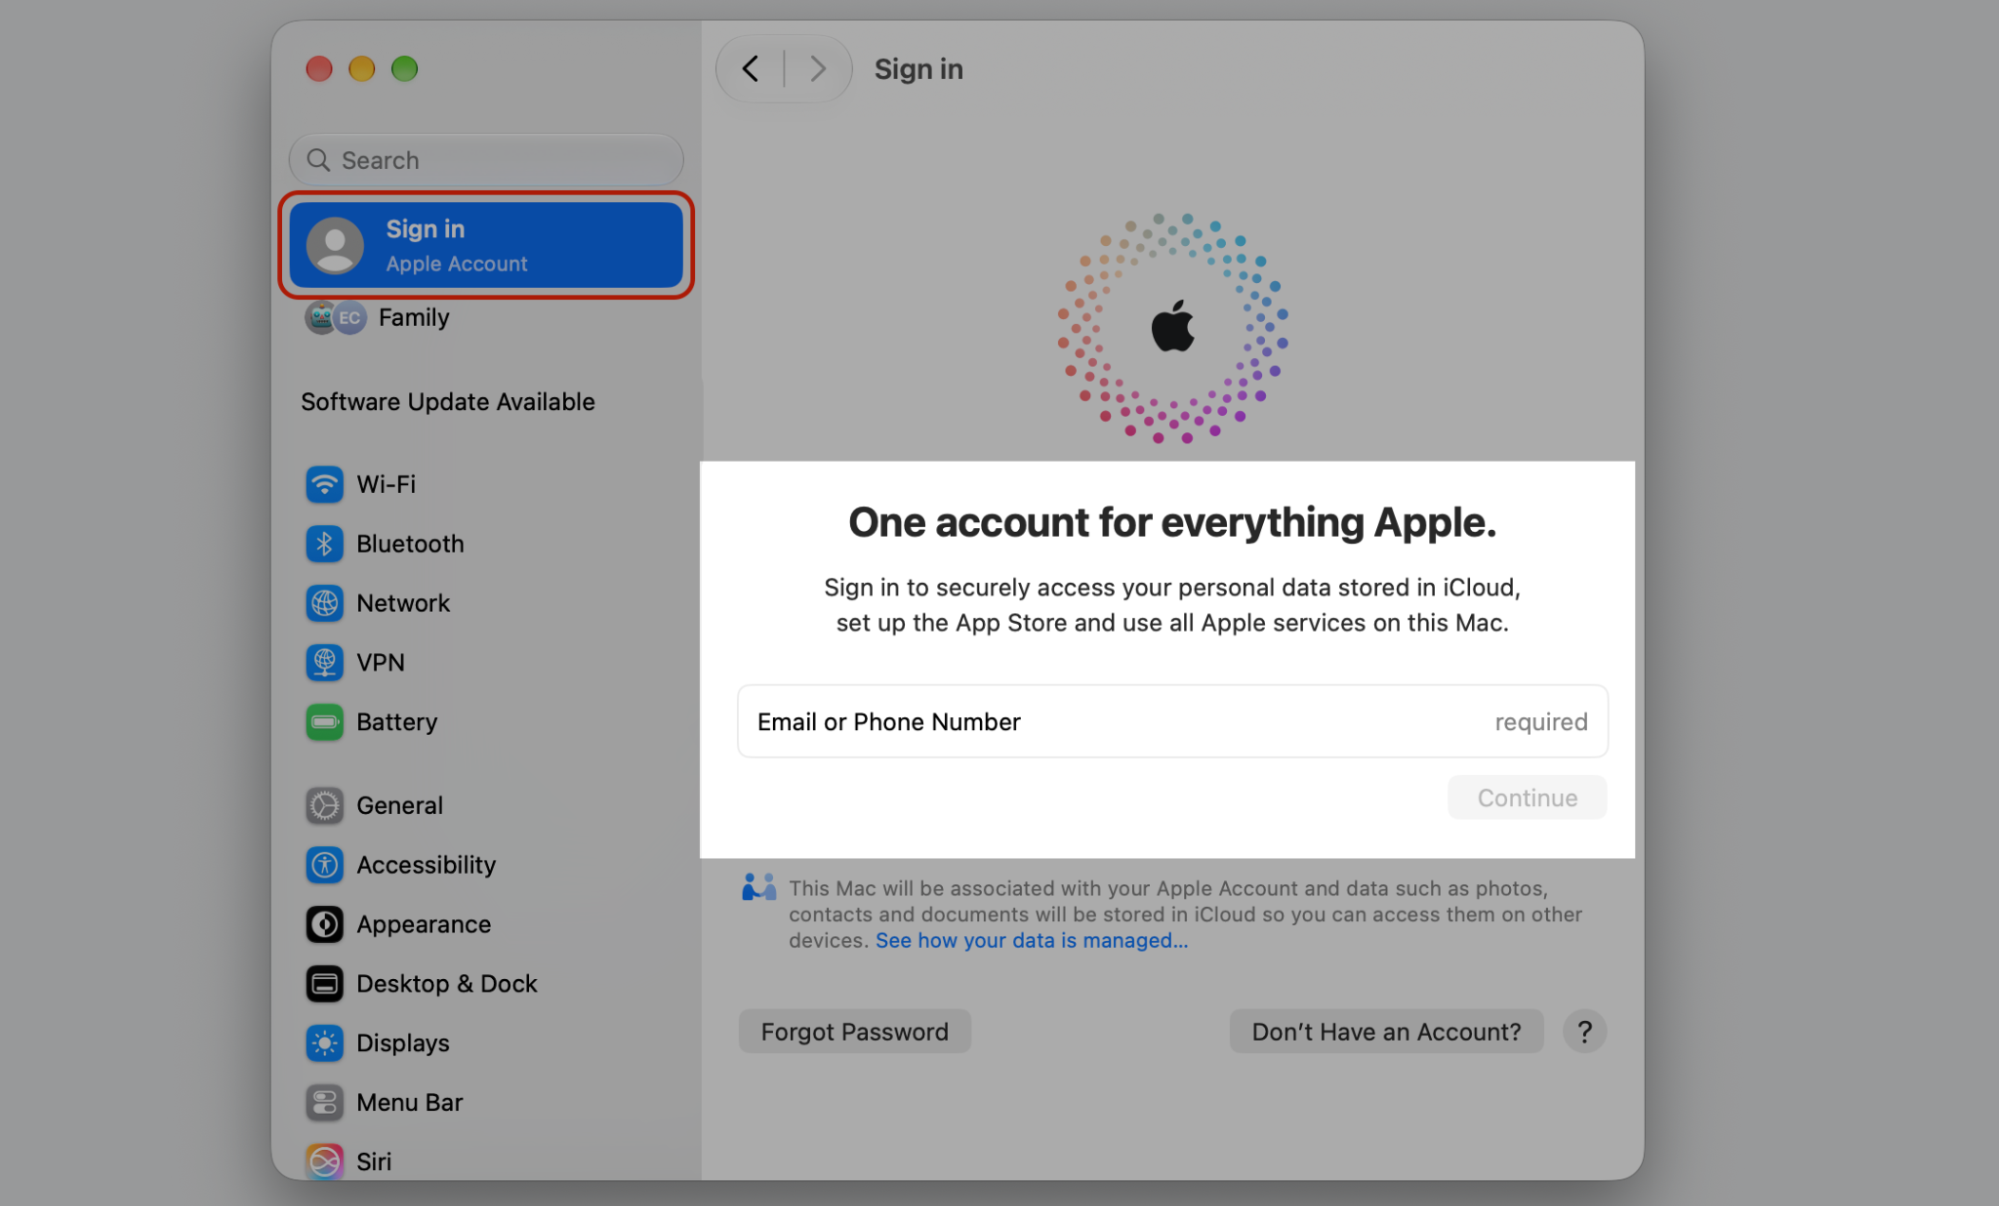Open the Family settings row

486,318
